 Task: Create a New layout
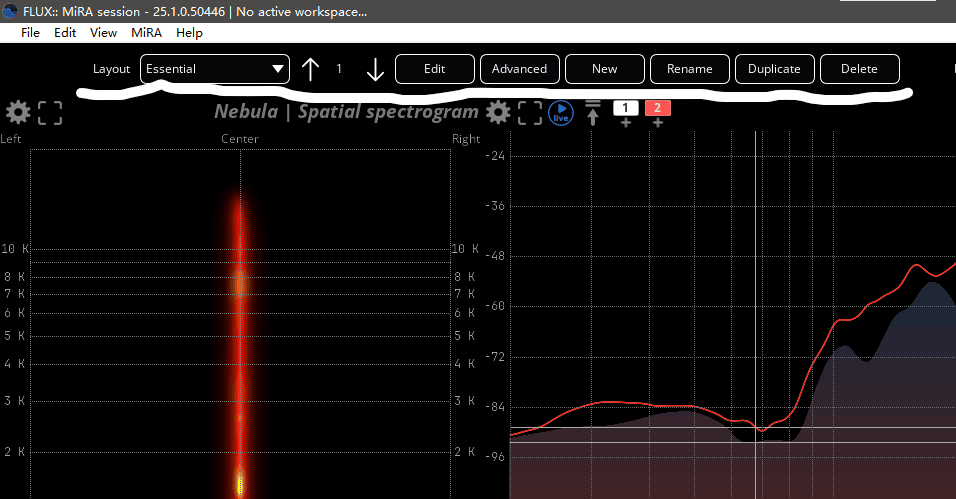point(605,69)
